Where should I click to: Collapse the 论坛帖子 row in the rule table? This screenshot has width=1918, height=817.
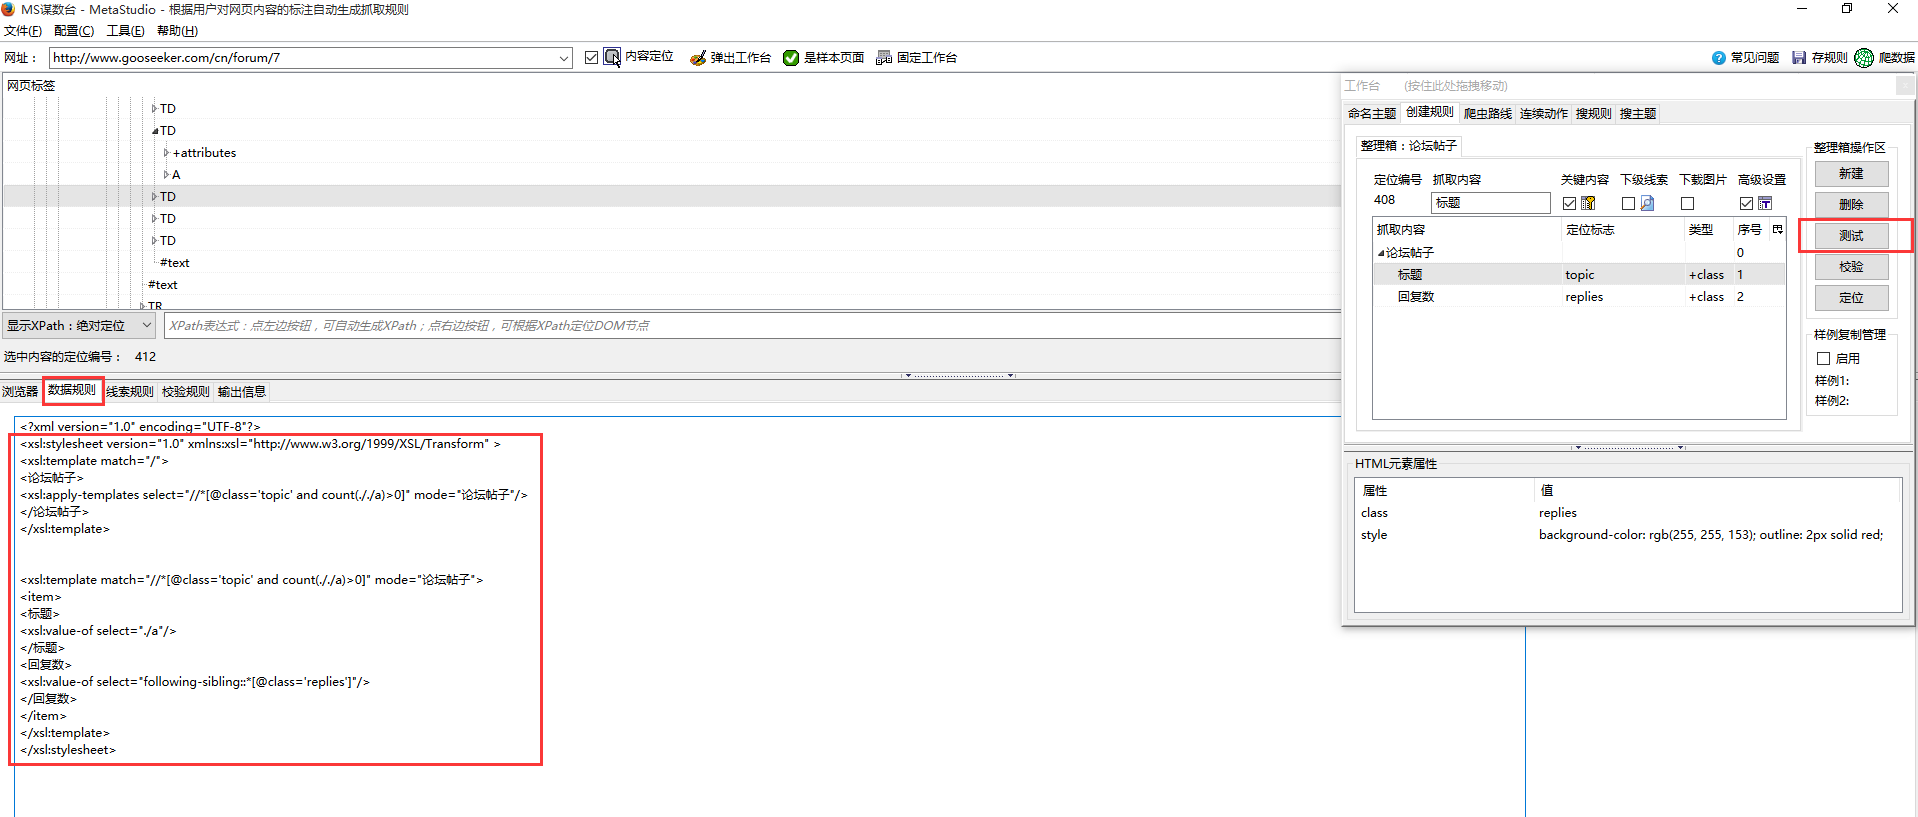tap(1381, 253)
